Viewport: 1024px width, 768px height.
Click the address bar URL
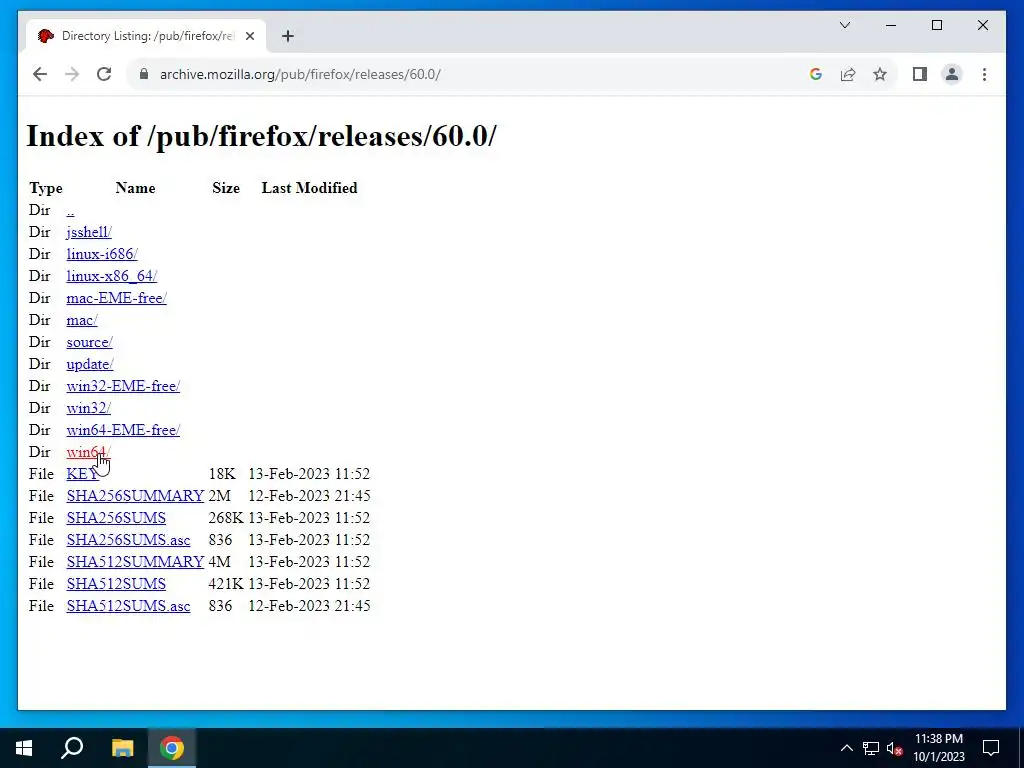(300, 74)
